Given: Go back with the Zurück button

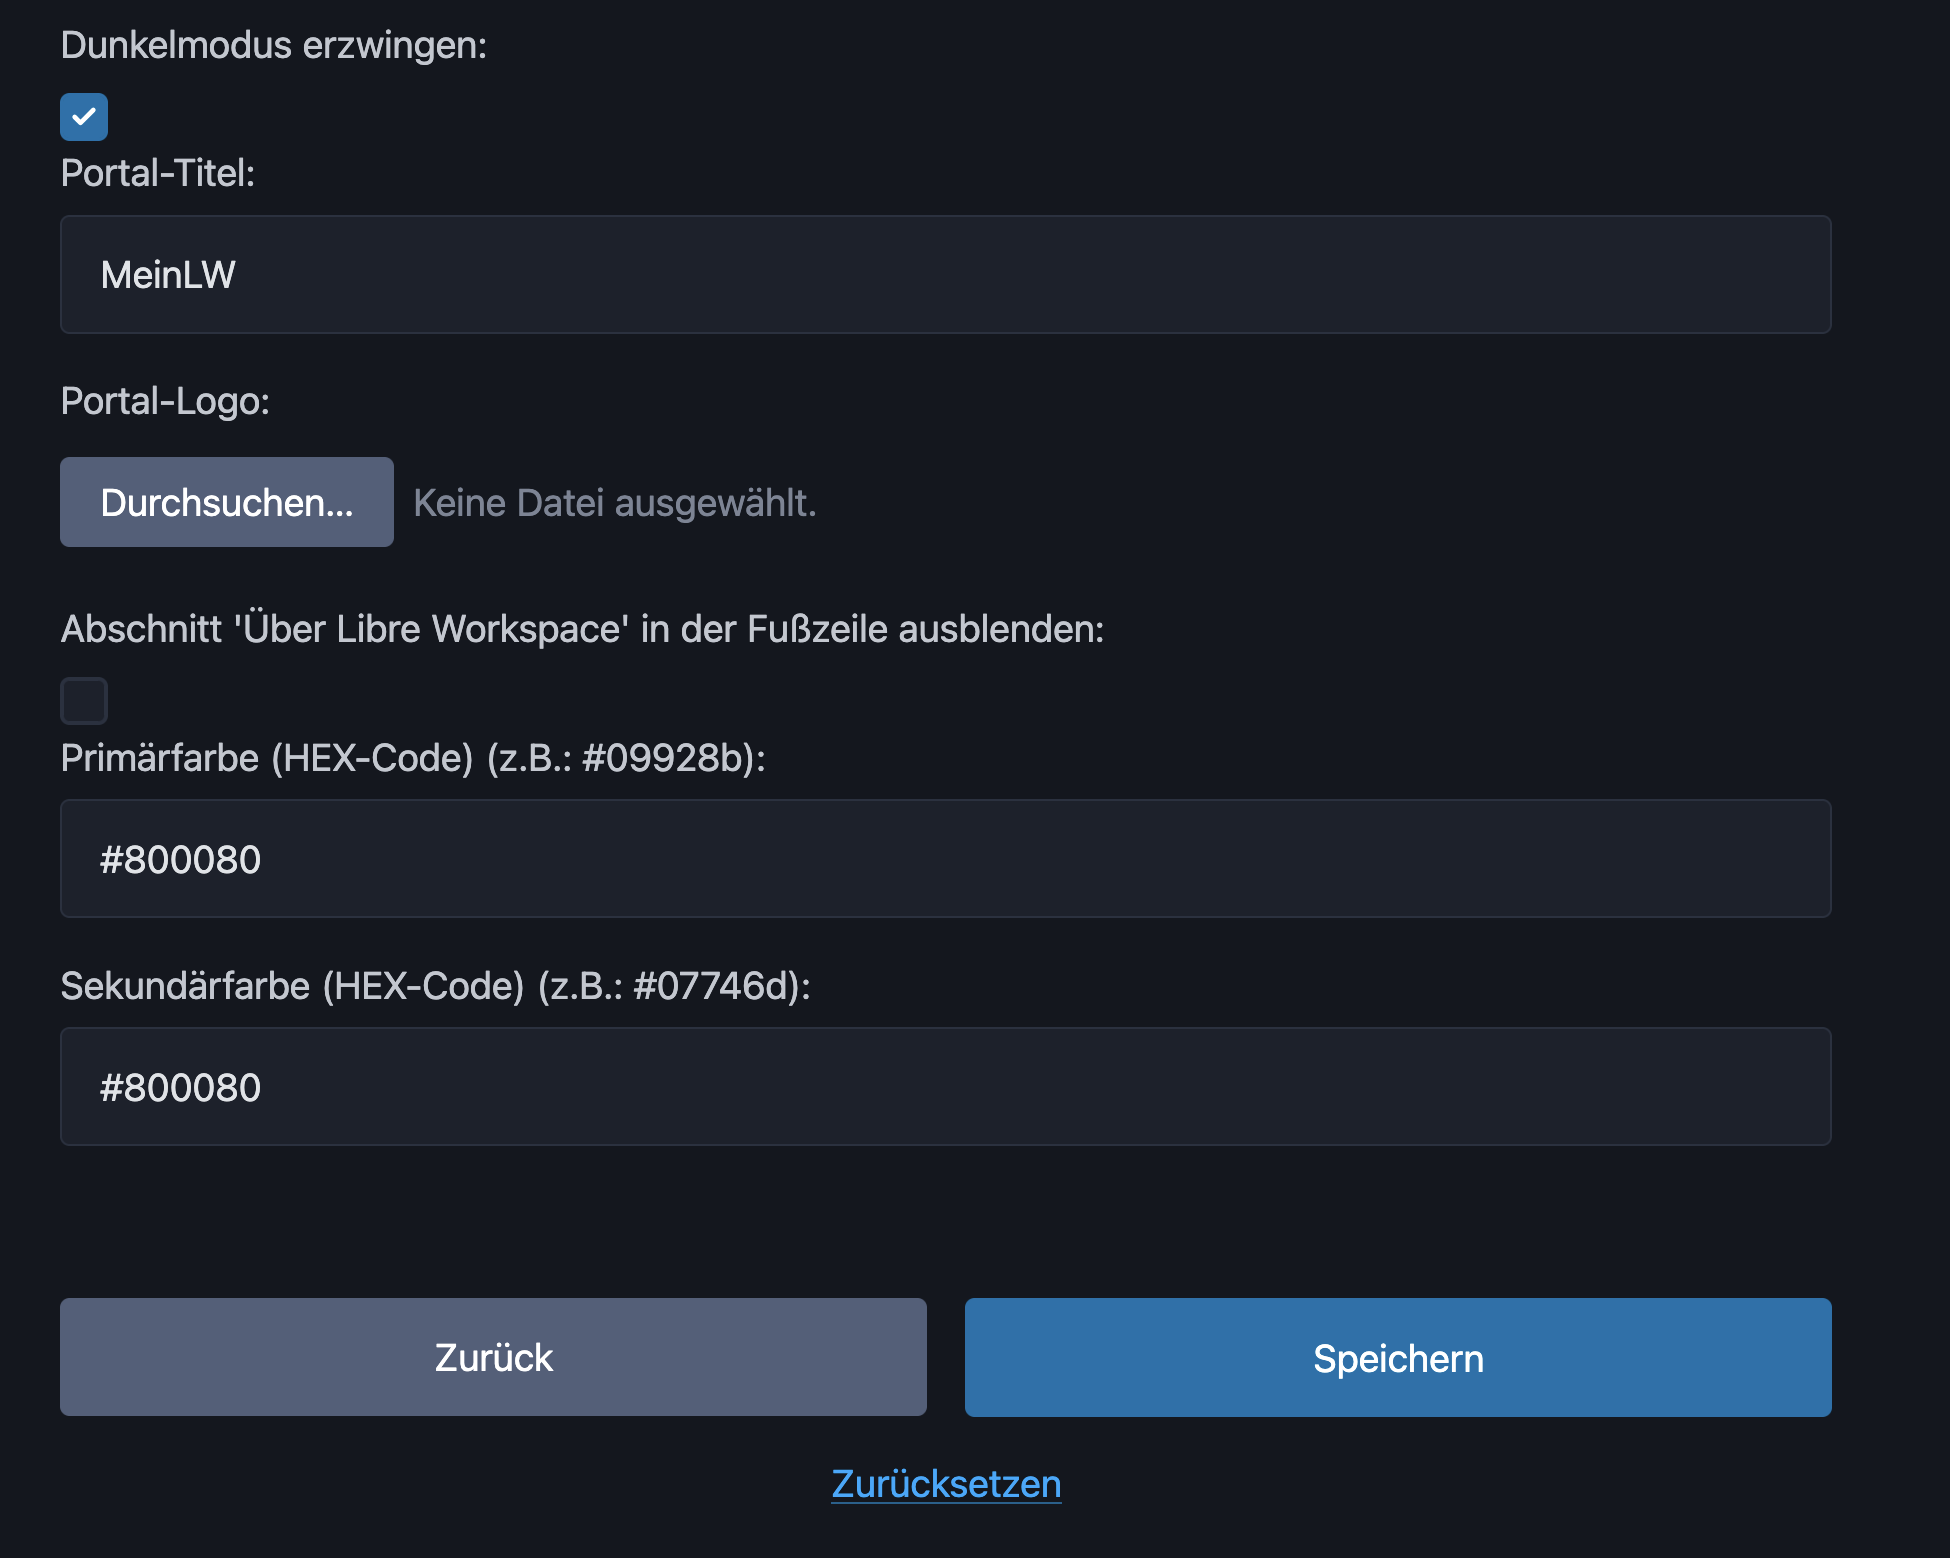Looking at the screenshot, I should [x=493, y=1357].
